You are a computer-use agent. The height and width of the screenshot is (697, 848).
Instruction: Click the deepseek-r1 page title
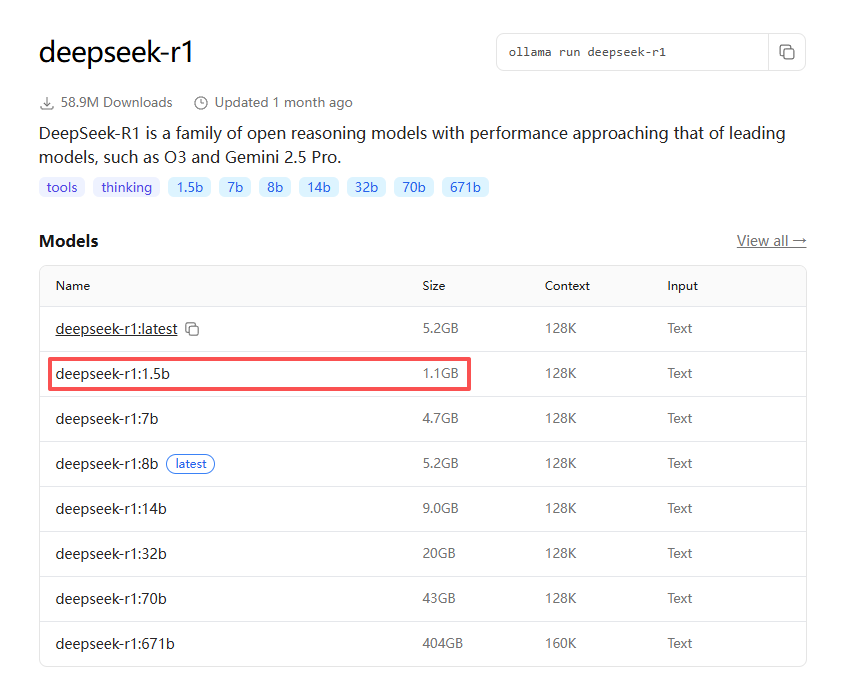(x=116, y=52)
